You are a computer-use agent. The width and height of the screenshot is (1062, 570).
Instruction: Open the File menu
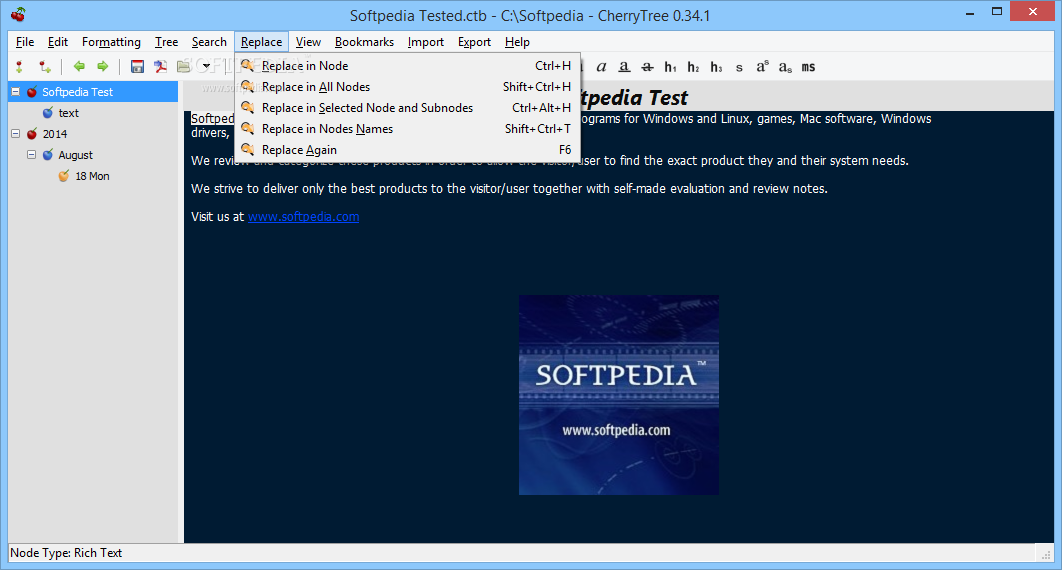coord(25,42)
